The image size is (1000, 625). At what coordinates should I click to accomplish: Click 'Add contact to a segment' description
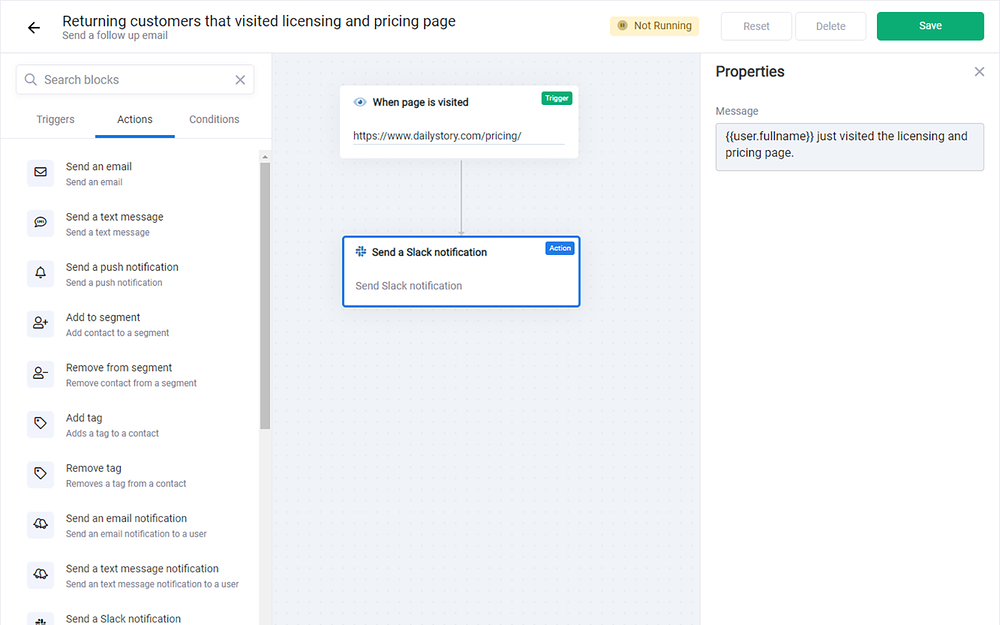(x=117, y=333)
